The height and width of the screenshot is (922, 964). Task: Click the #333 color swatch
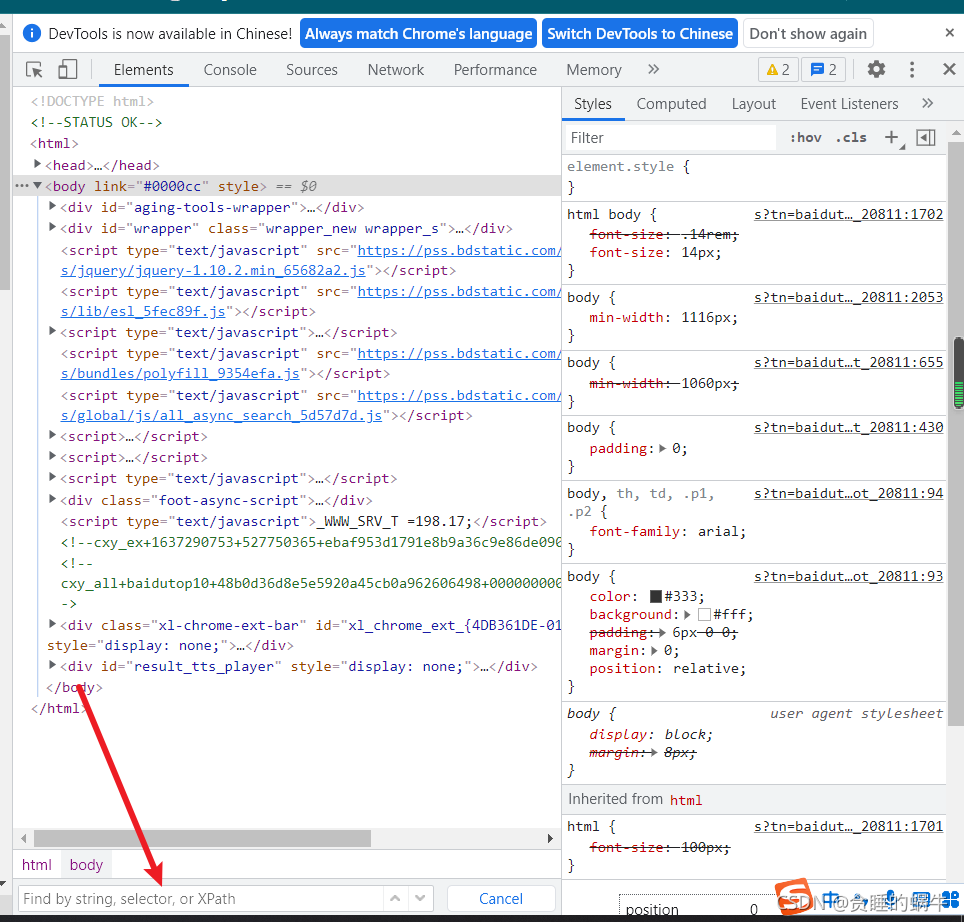655,596
